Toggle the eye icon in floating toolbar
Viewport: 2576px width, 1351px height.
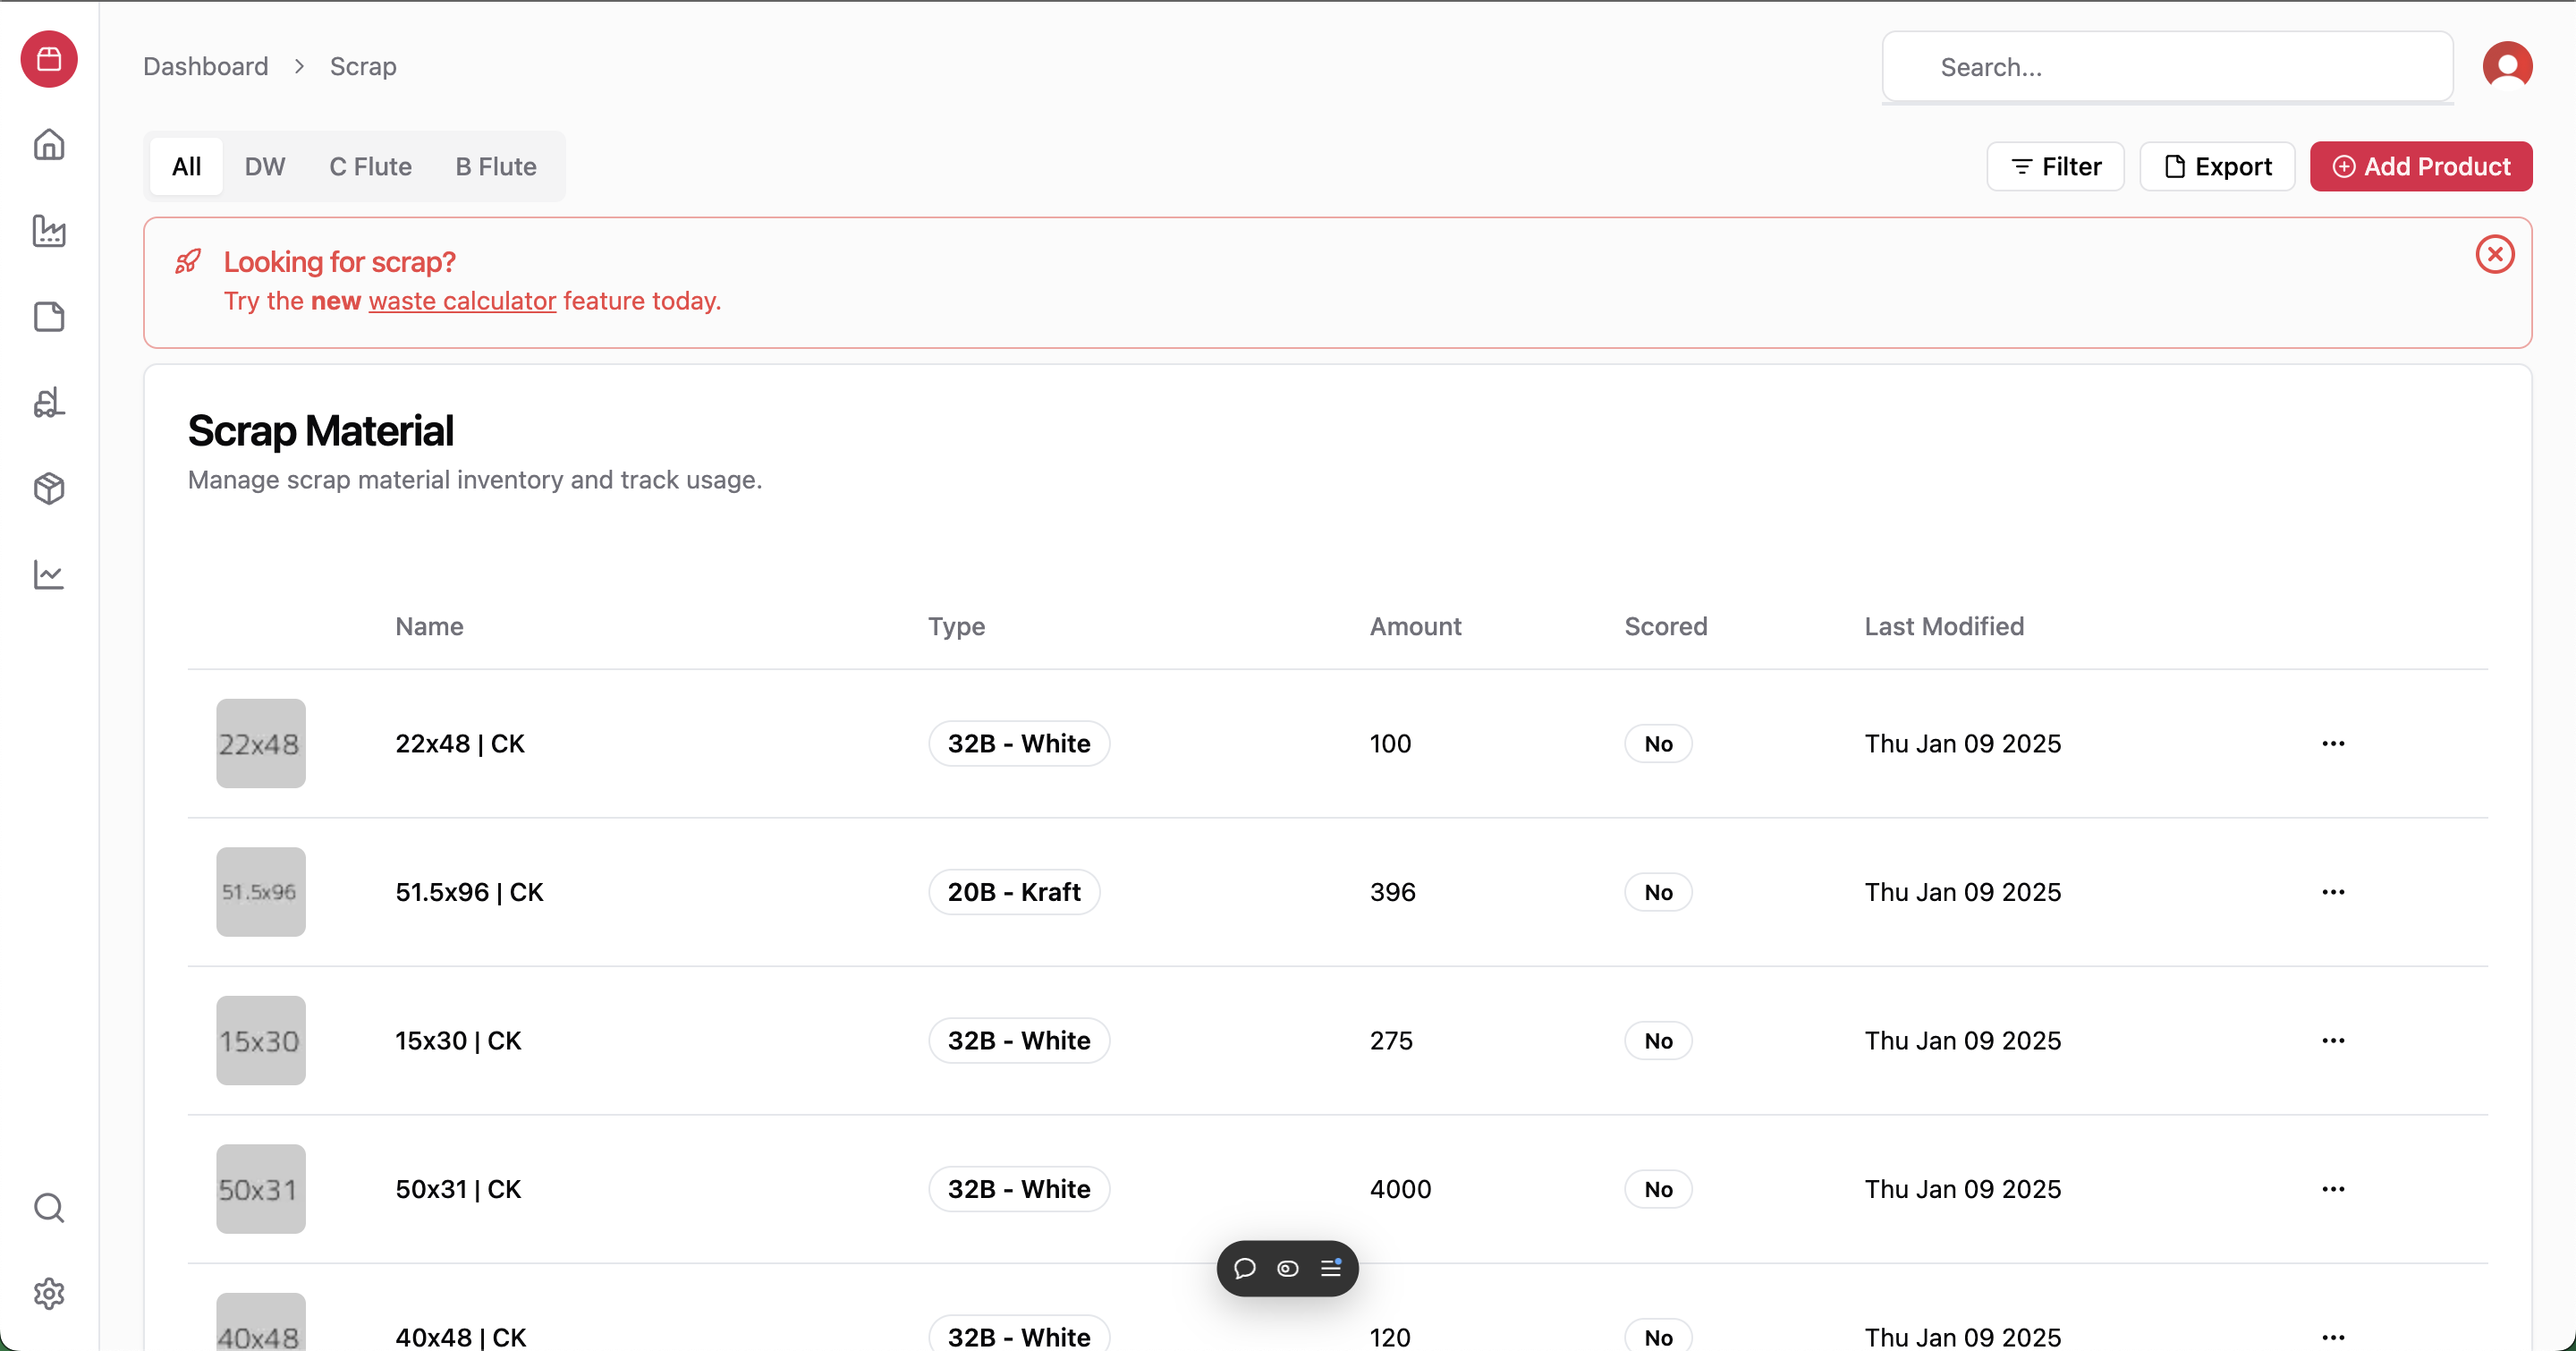pyautogui.click(x=1288, y=1268)
